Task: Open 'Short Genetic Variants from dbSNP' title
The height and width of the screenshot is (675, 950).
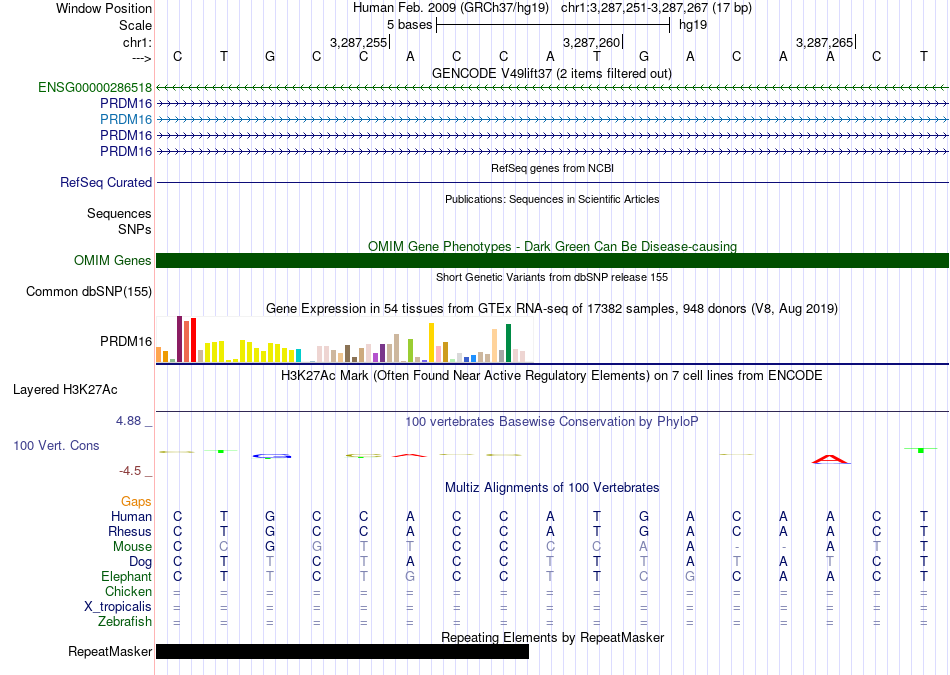Action: click(x=552, y=278)
